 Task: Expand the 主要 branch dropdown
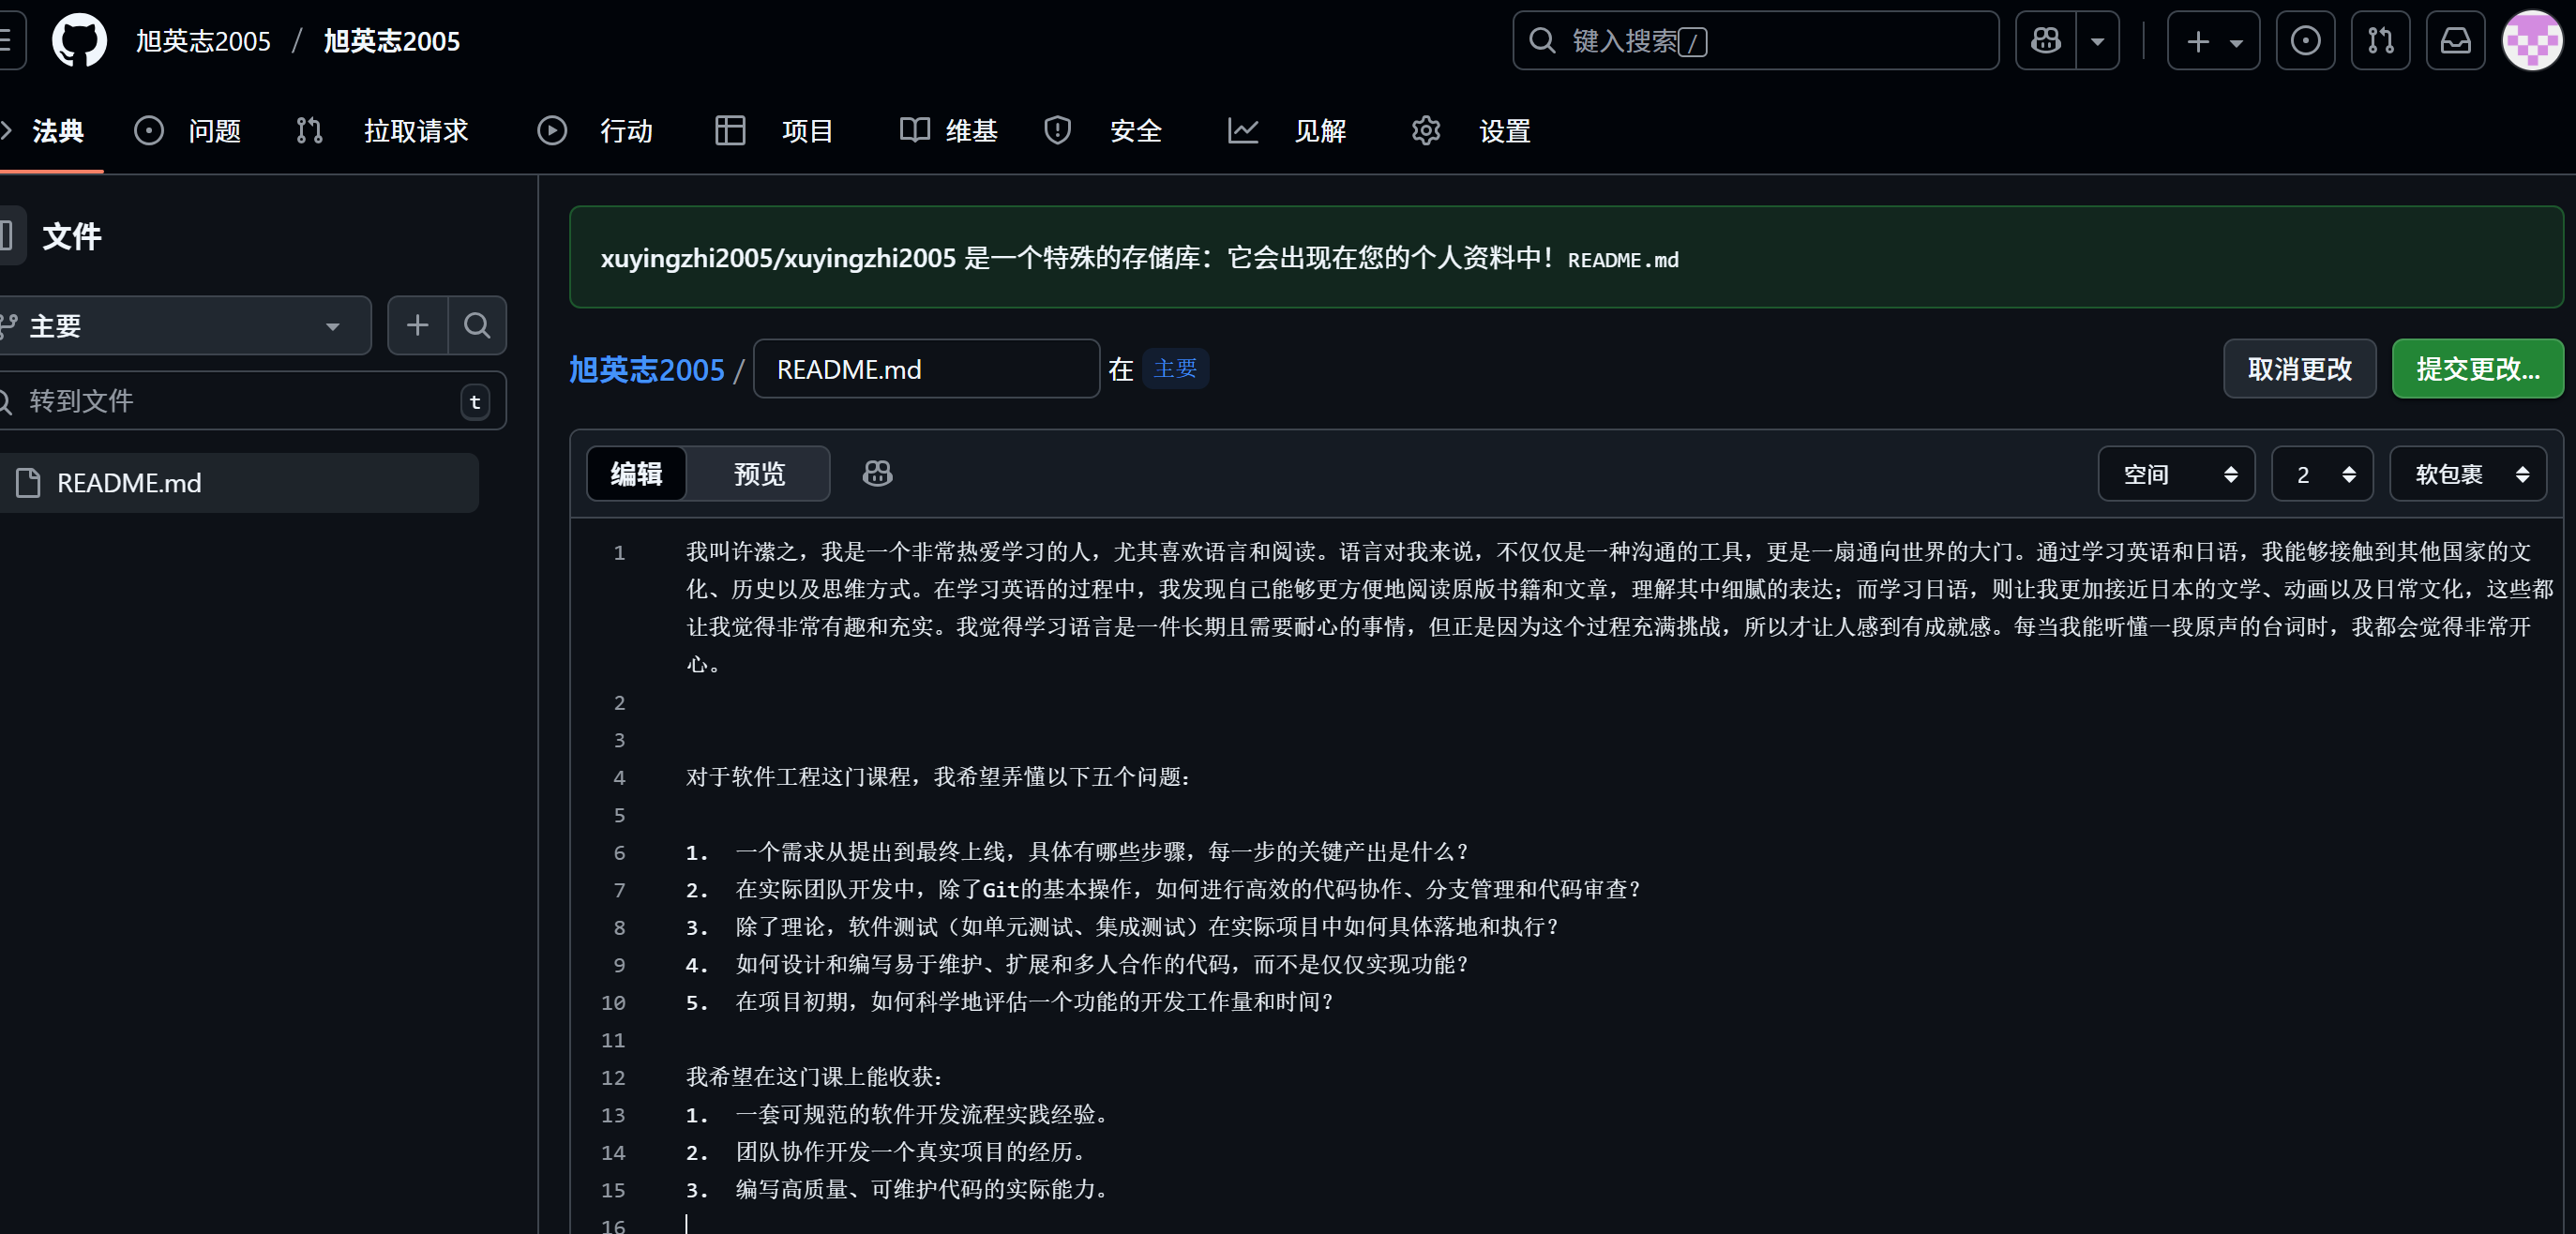click(x=185, y=325)
